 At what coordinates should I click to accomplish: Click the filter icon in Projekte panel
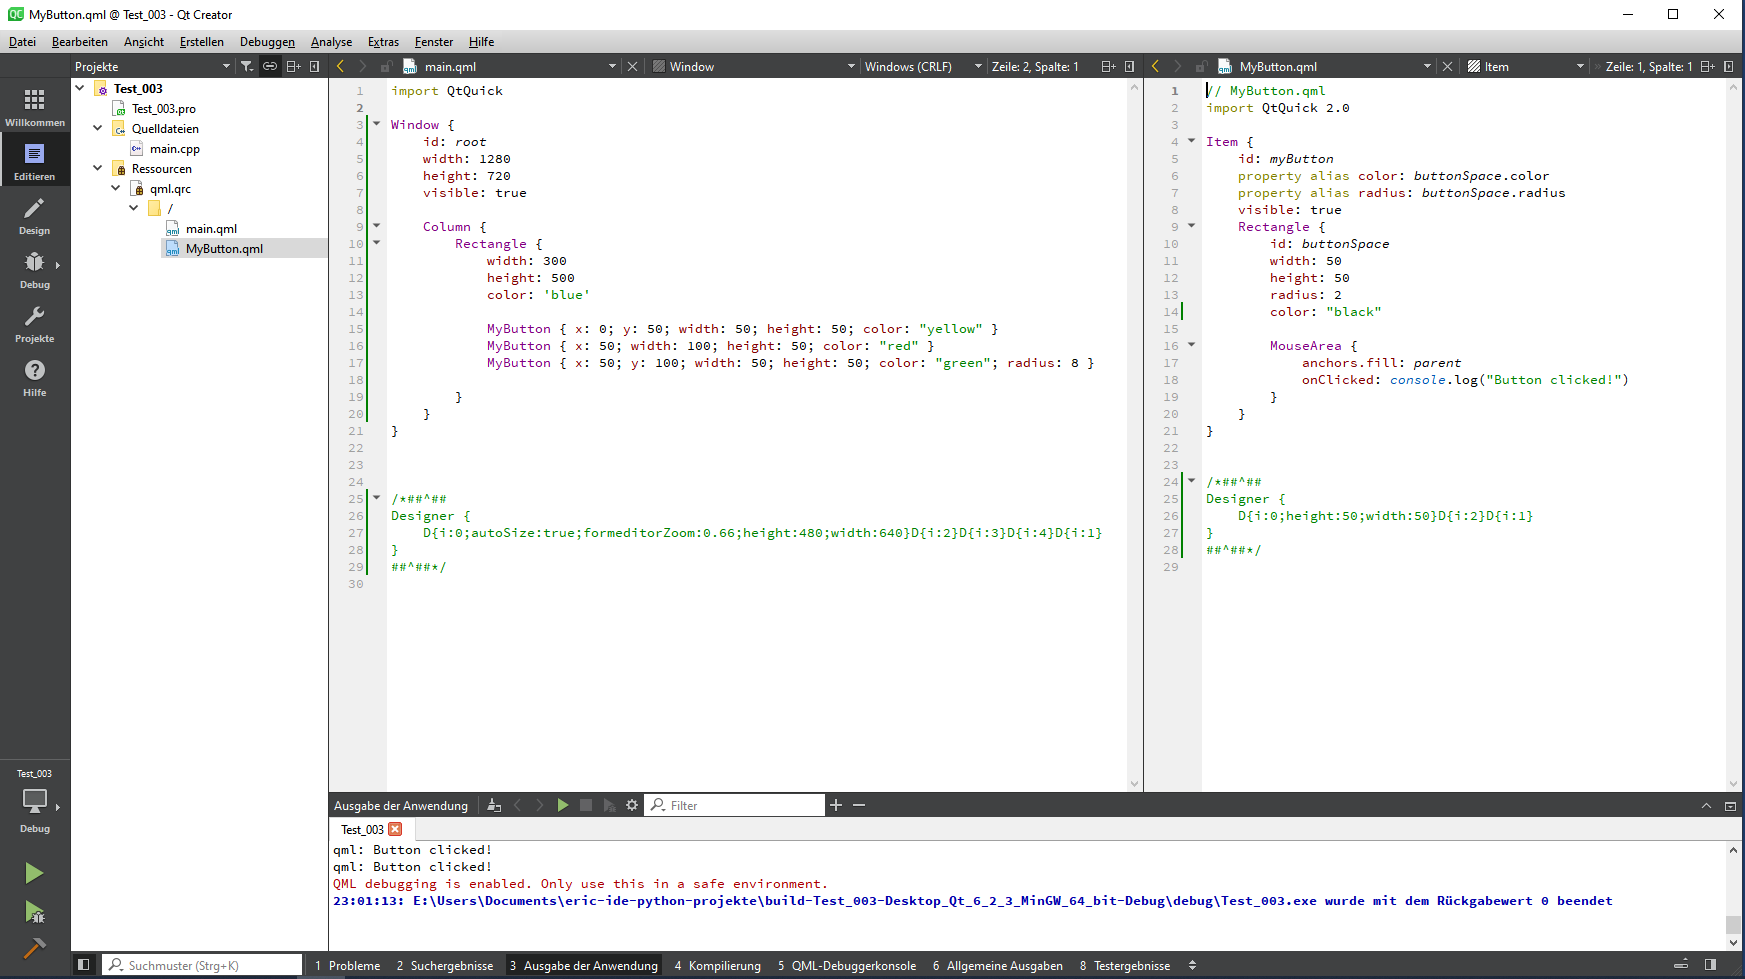247,66
